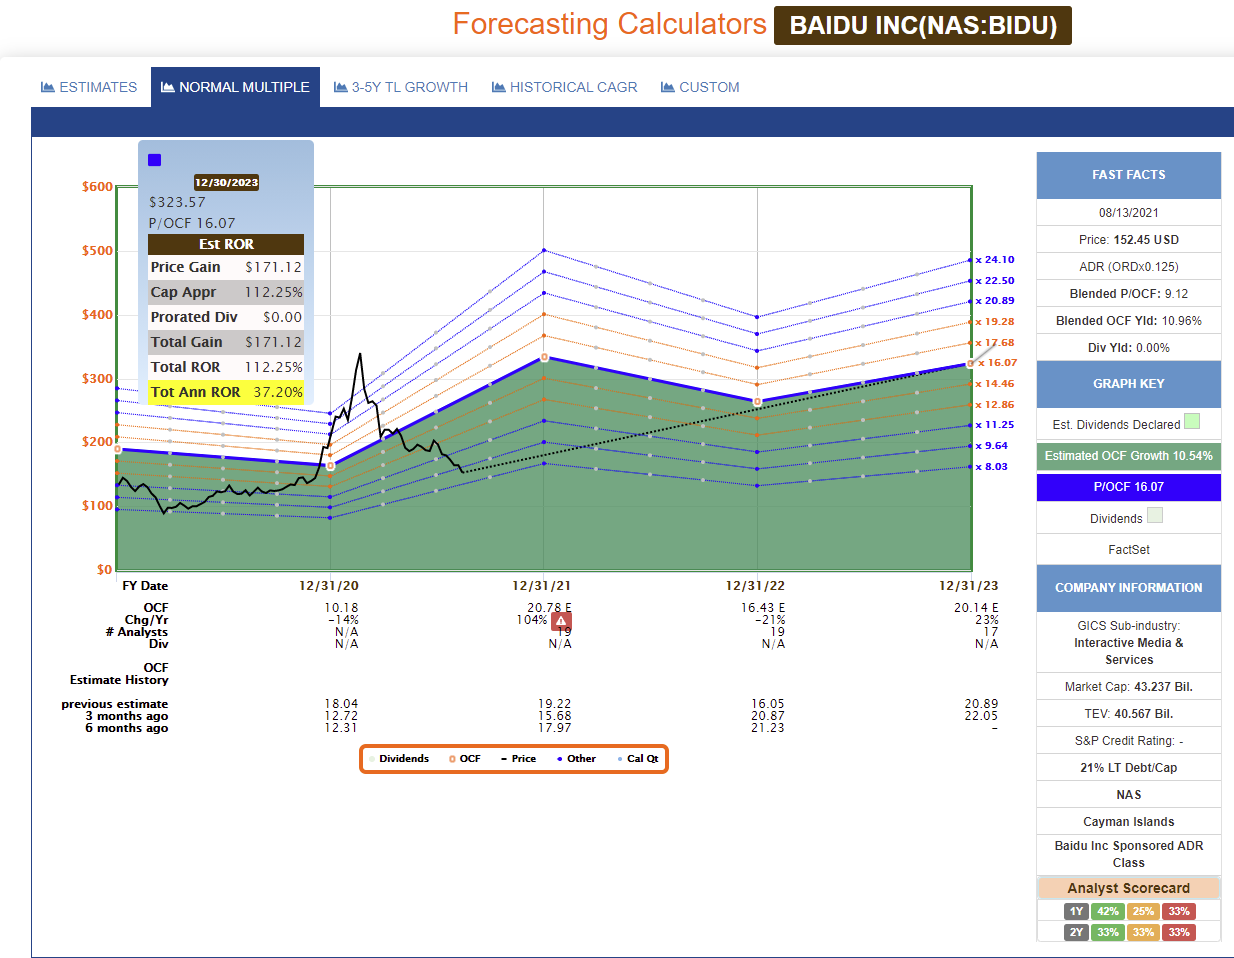This screenshot has height=958, width=1234.
Task: Click Estimated OCF Growth 10.54% bar
Action: 1129,456
